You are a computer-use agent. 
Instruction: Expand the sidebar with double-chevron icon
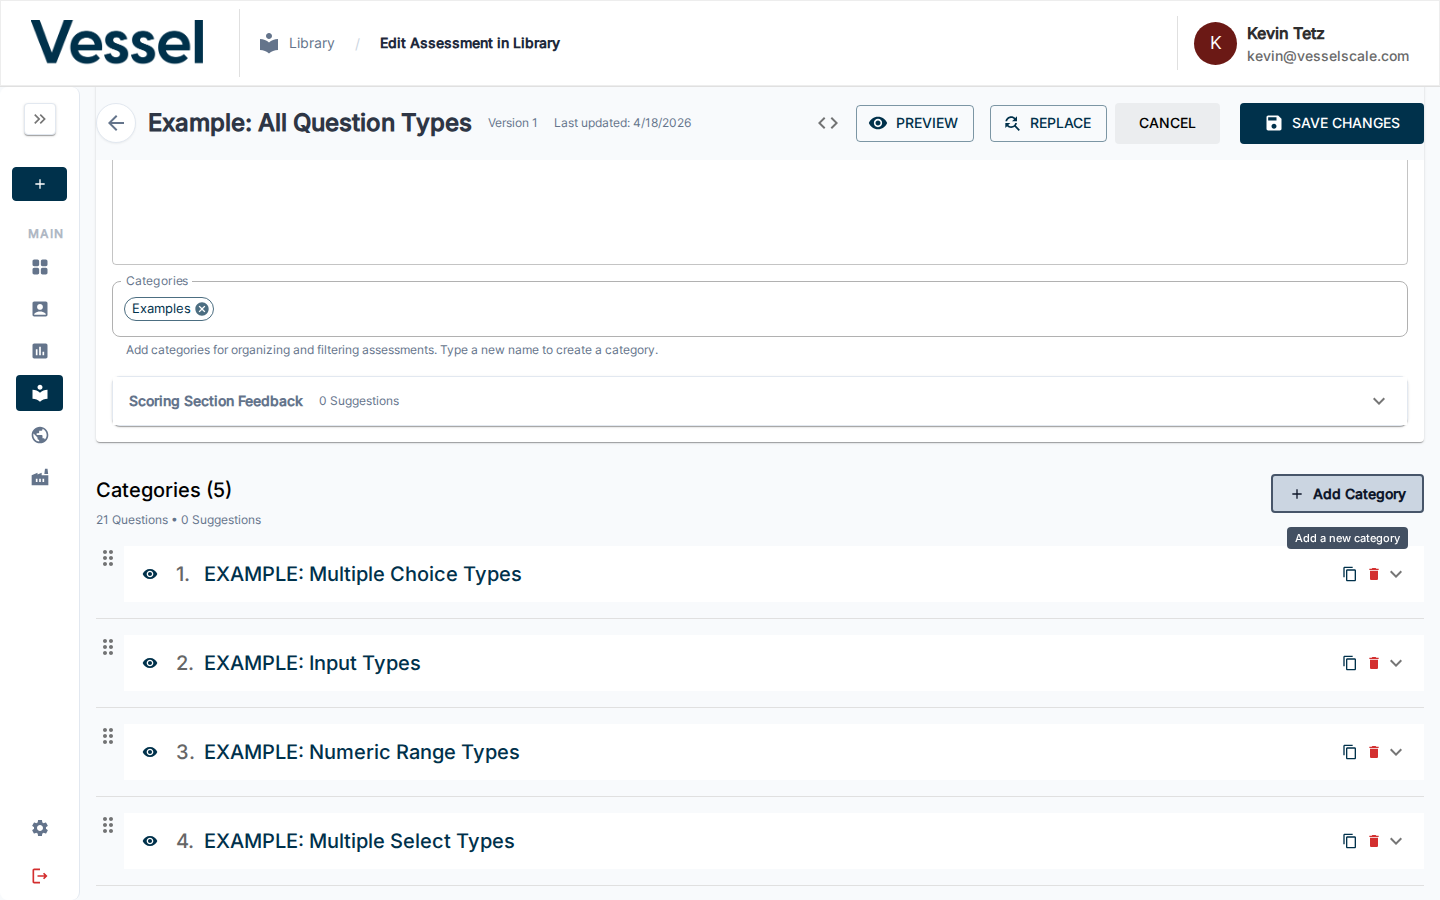click(x=40, y=119)
